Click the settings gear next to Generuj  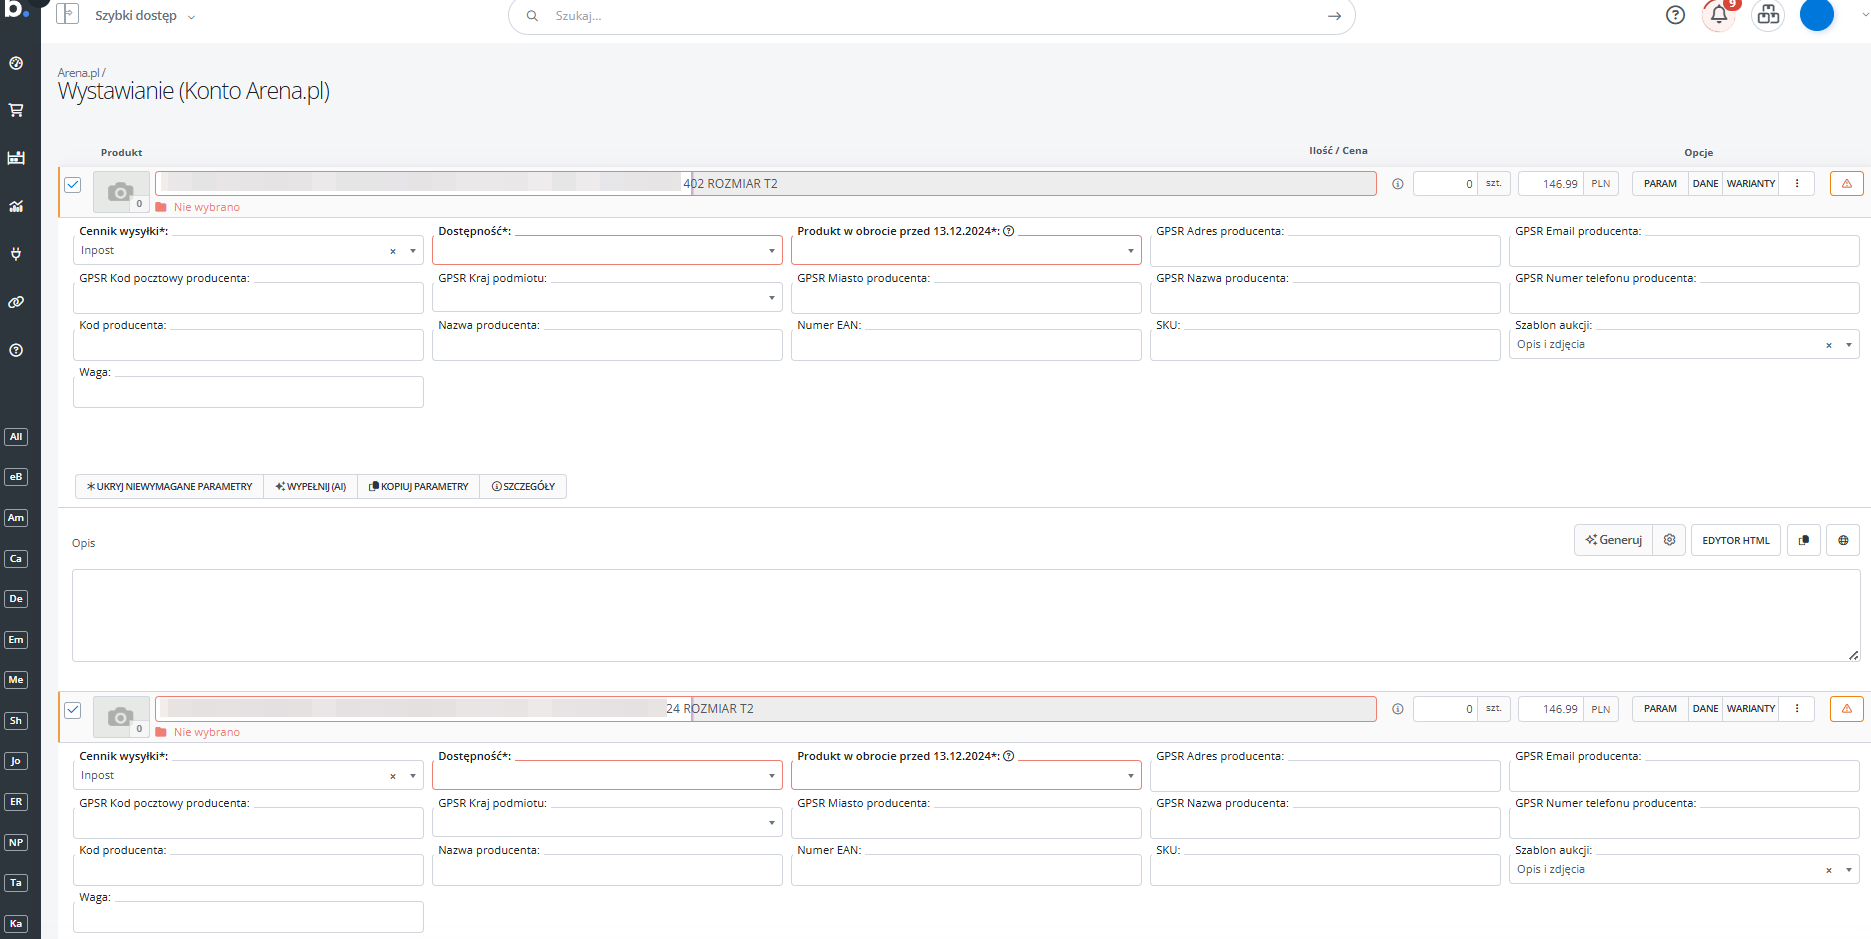pyautogui.click(x=1669, y=540)
